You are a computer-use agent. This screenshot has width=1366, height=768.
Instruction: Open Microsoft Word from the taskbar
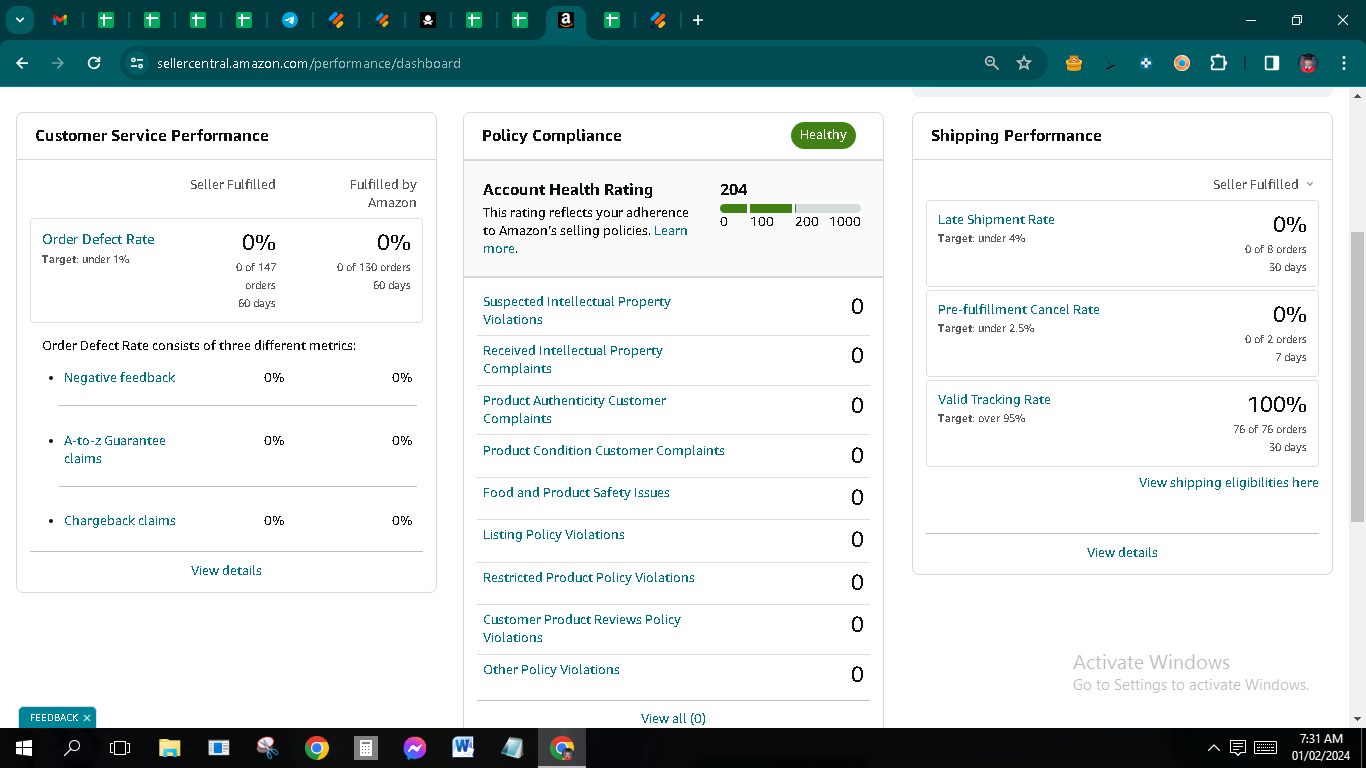(x=463, y=748)
